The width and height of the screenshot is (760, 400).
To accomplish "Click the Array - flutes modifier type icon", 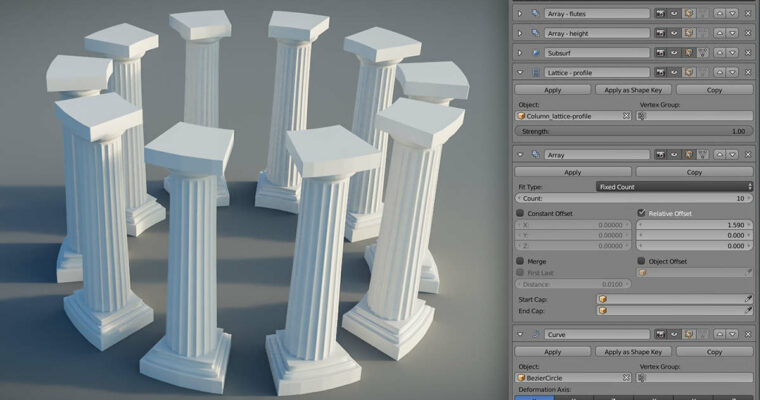I will pyautogui.click(x=535, y=14).
